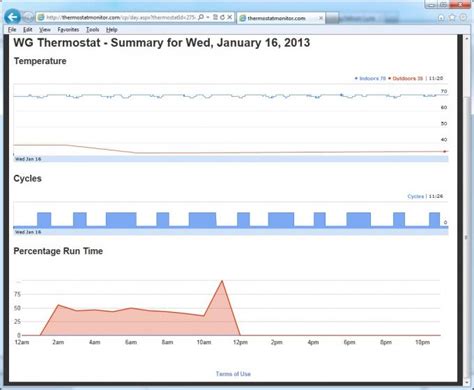Open the File menu

[x=12, y=30]
